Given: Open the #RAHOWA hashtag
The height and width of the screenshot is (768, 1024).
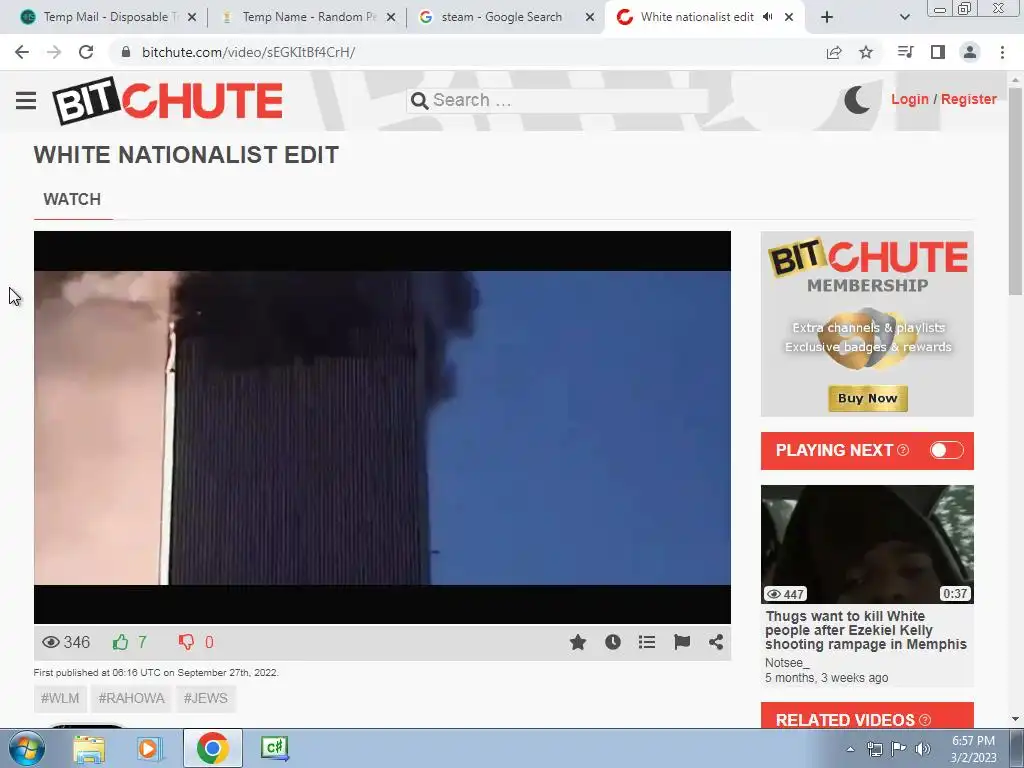Looking at the screenshot, I should (131, 698).
